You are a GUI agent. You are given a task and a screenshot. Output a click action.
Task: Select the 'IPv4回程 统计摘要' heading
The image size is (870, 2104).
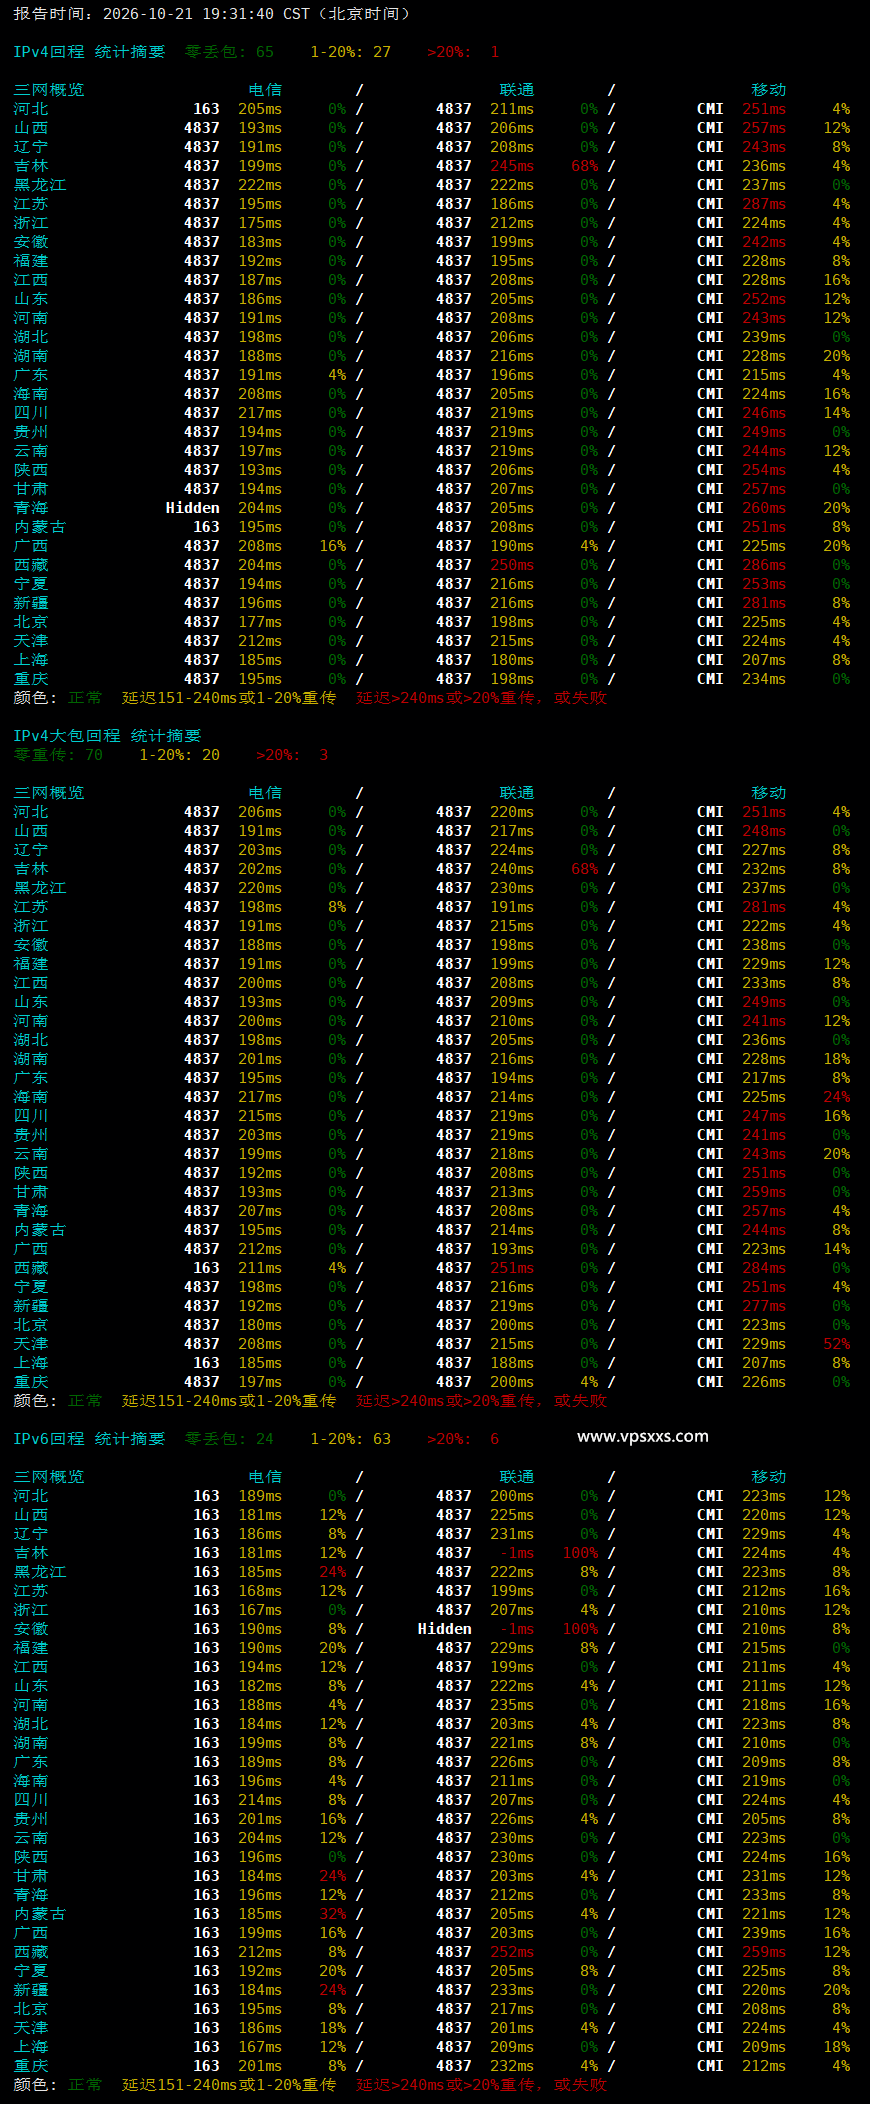(x=89, y=52)
